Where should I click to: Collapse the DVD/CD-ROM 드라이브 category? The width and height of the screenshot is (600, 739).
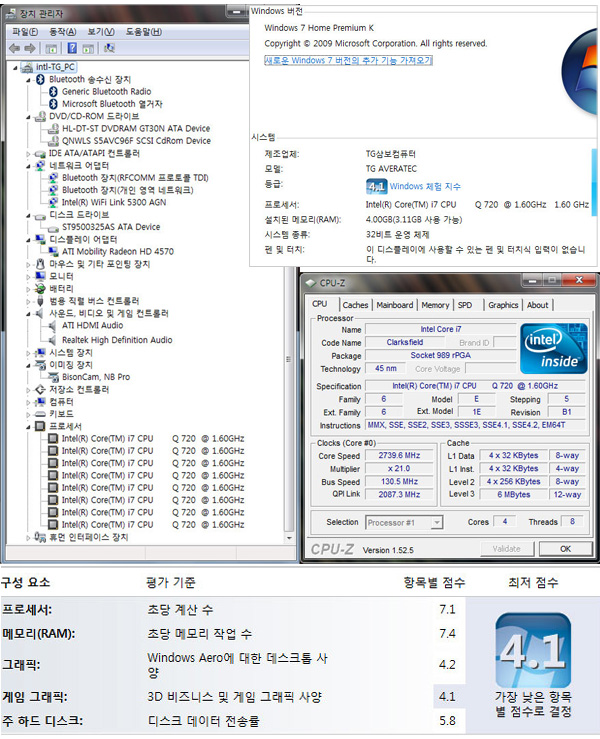pos(28,117)
